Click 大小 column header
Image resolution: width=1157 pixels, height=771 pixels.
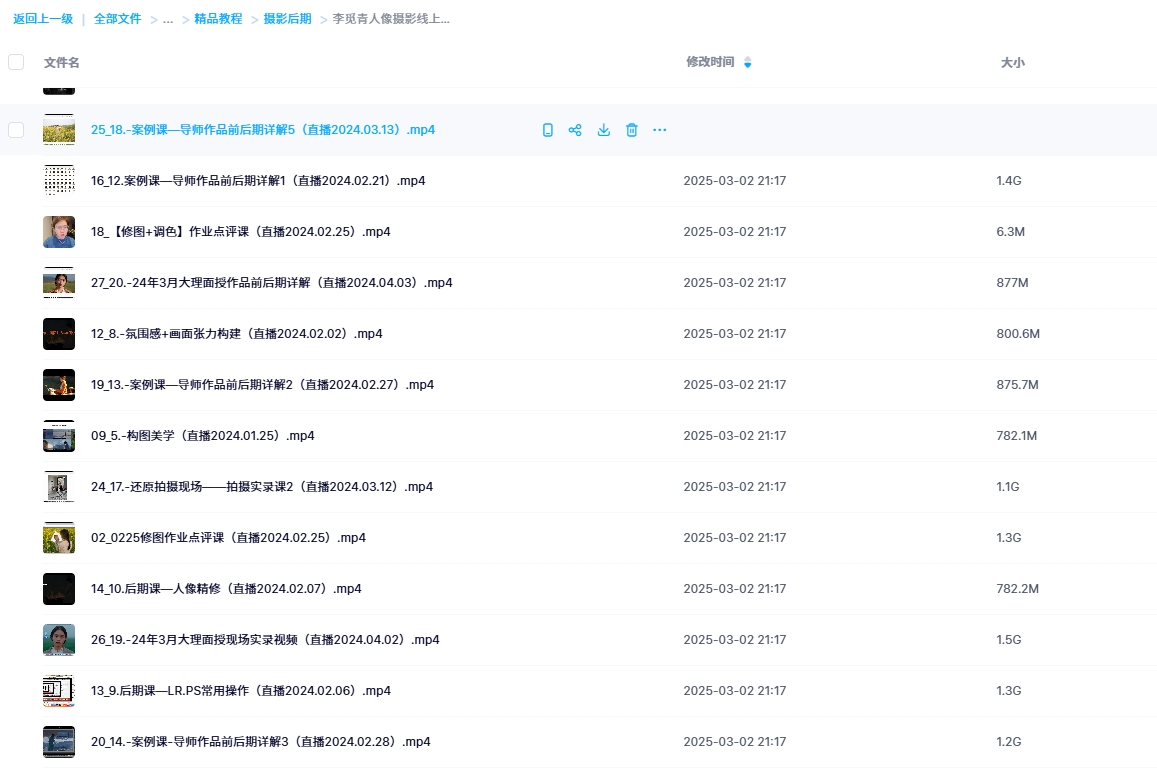[x=1012, y=61]
